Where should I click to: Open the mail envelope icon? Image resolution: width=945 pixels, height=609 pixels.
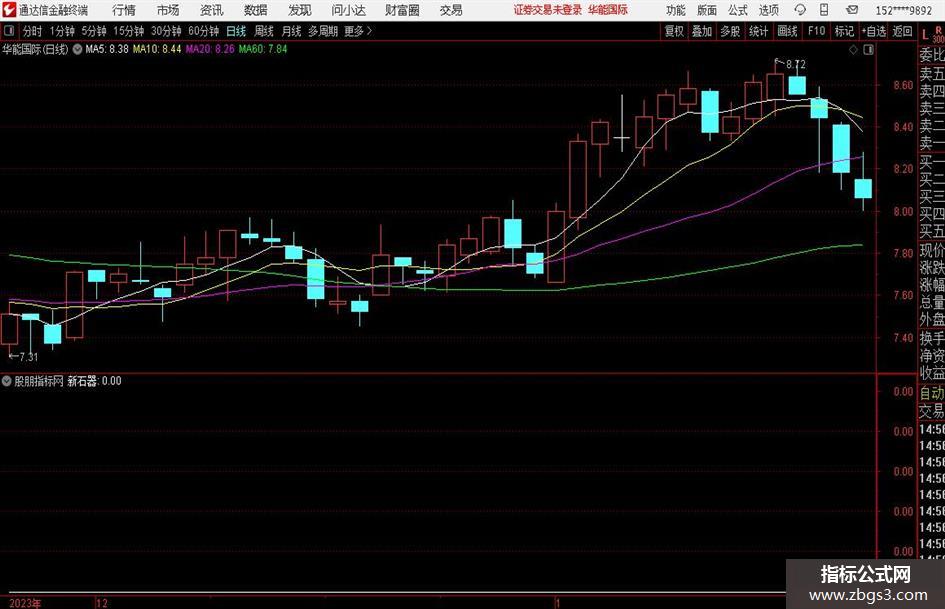852,10
